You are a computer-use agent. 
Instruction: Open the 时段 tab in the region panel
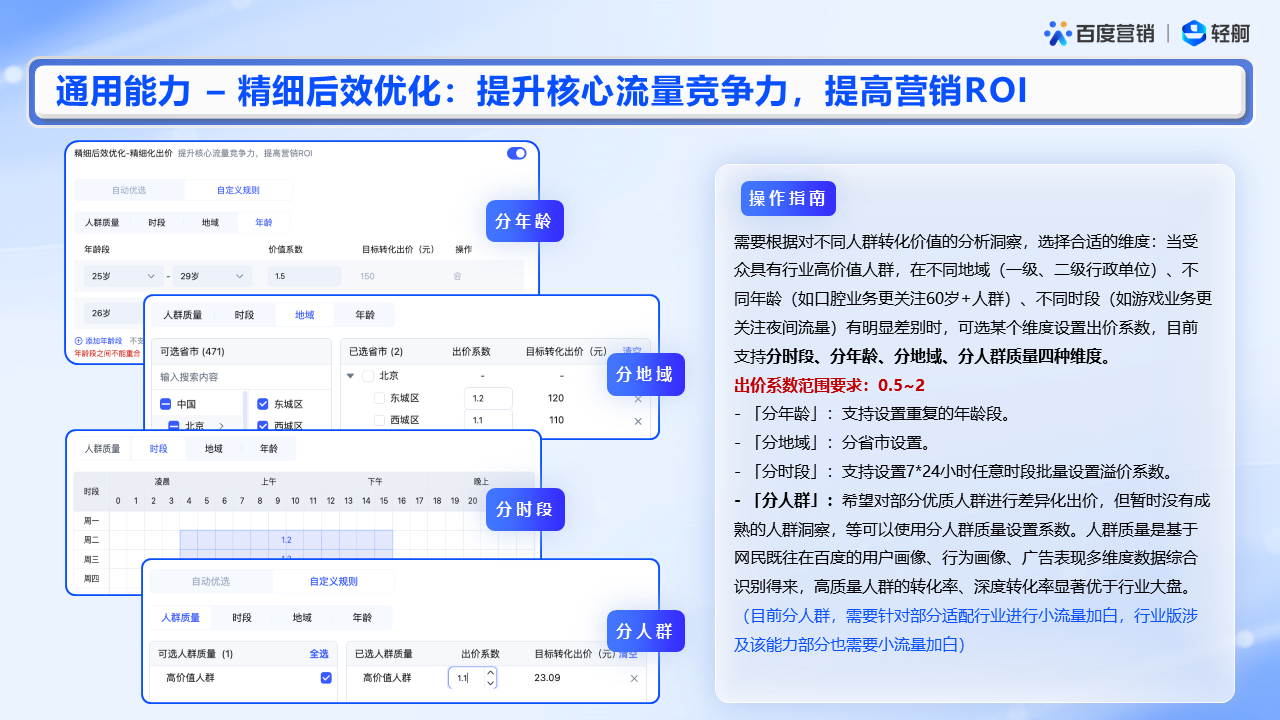(x=244, y=315)
